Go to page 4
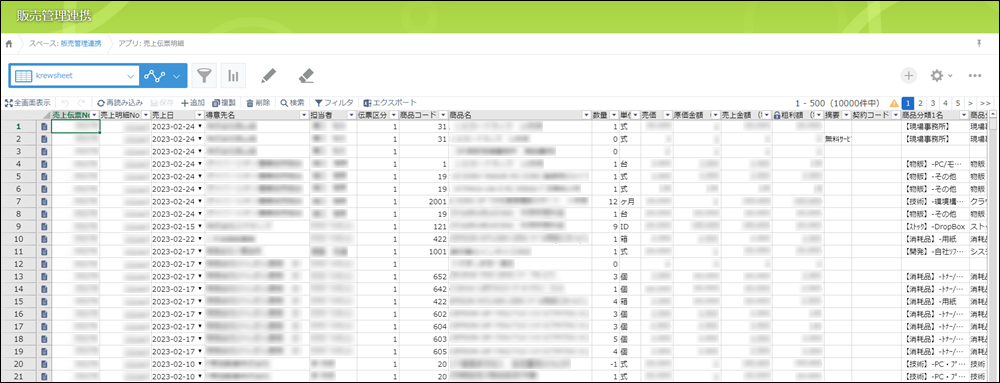1000x383 pixels. click(945, 103)
